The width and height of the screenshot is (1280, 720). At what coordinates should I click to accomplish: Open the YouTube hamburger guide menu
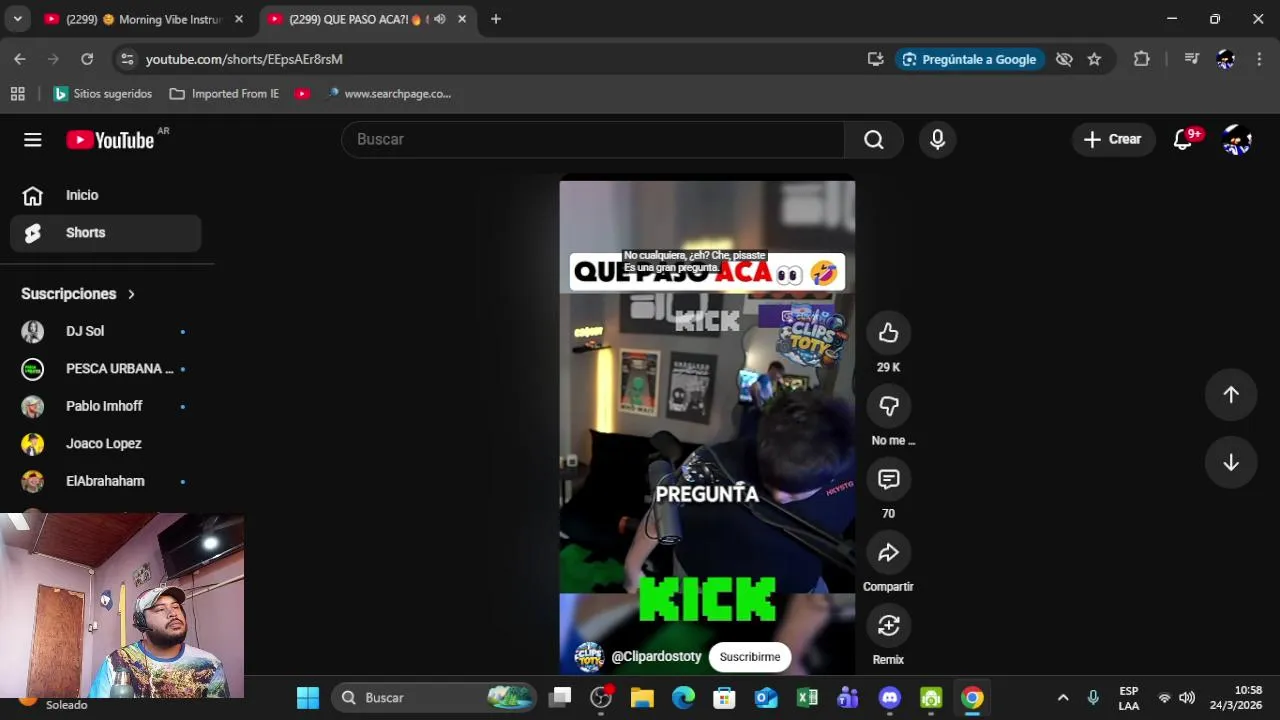click(x=33, y=140)
